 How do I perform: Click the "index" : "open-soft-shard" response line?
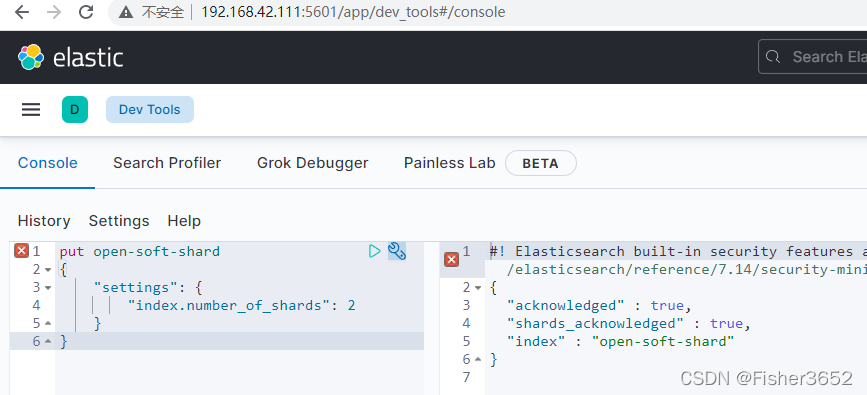point(620,341)
